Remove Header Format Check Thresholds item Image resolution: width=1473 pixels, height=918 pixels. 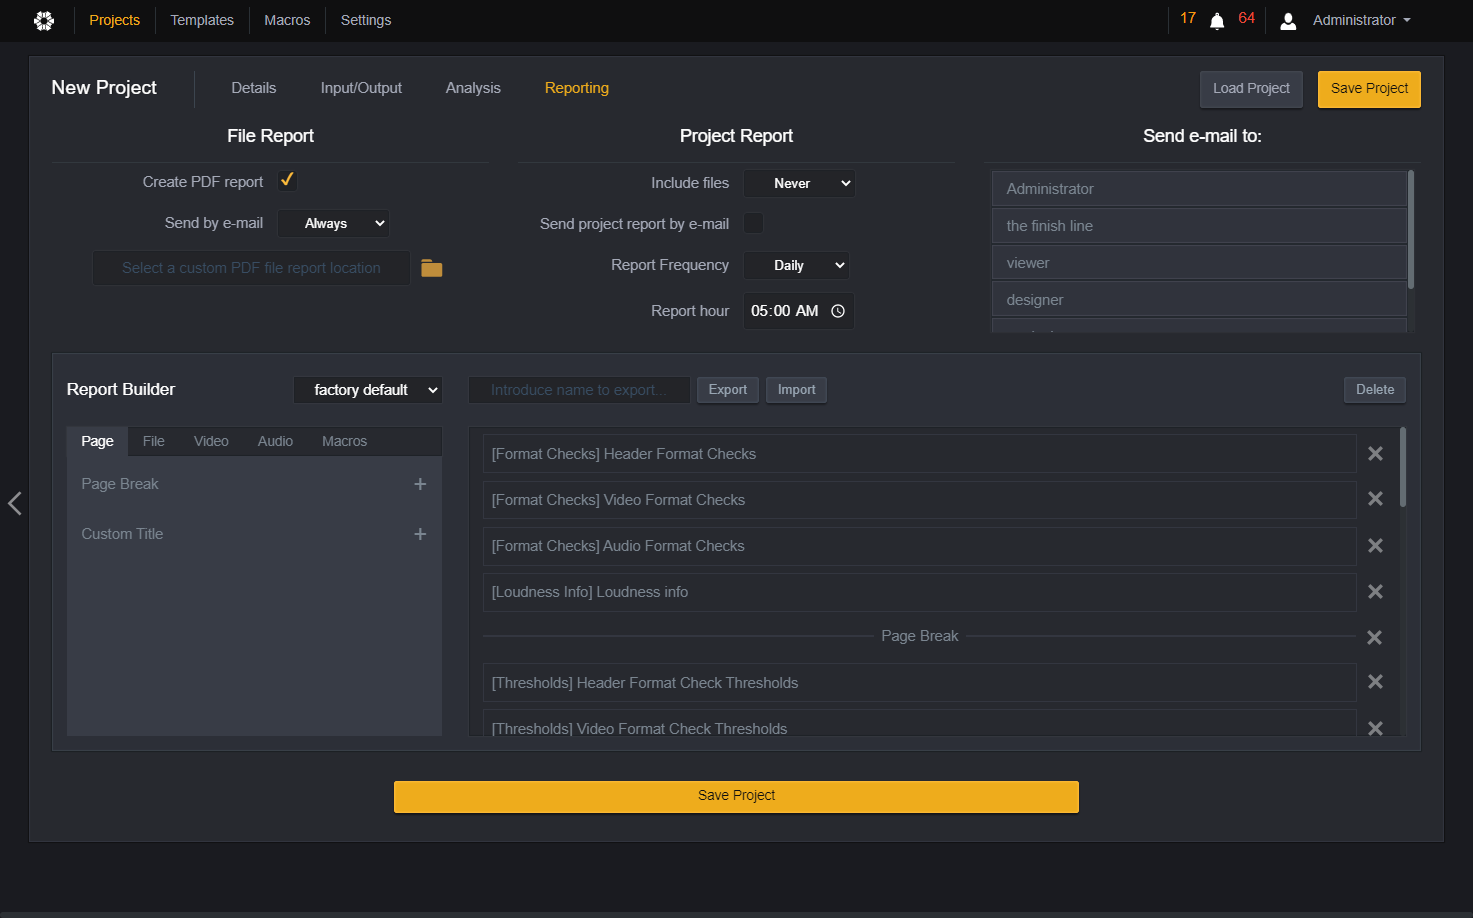tap(1375, 682)
